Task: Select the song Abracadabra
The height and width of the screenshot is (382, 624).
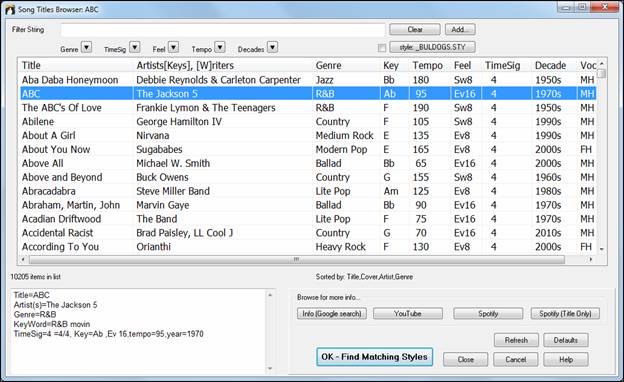Action: tap(307, 191)
